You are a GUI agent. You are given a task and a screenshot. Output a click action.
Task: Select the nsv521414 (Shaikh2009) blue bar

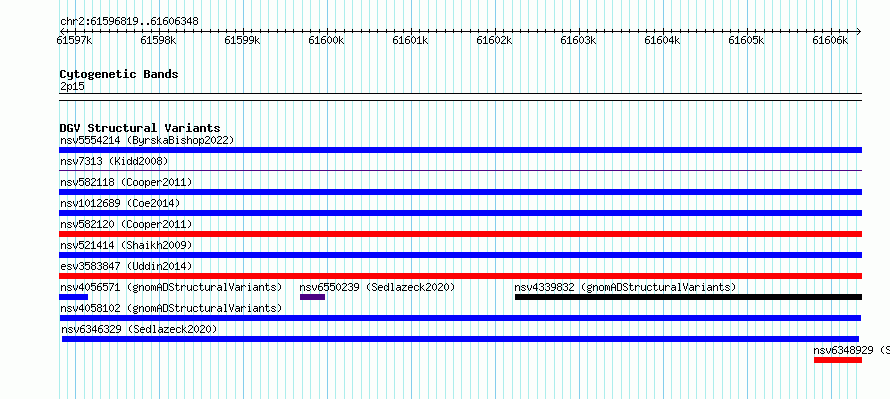point(460,255)
